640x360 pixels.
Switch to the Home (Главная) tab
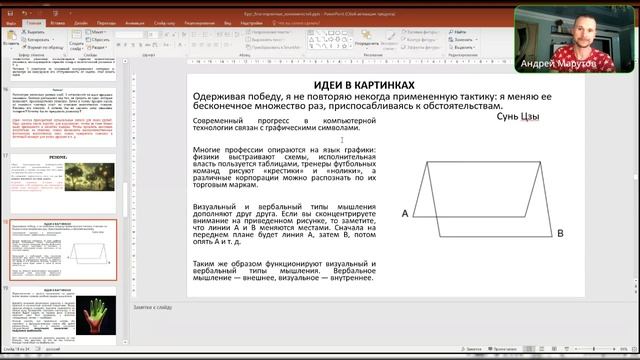[34, 23]
